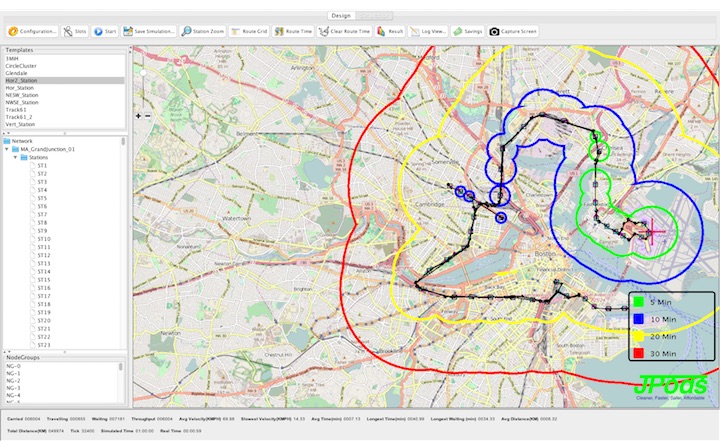The height and width of the screenshot is (441, 720).
Task: Click Save Simulation in the toolbar
Action: pyautogui.click(x=149, y=31)
